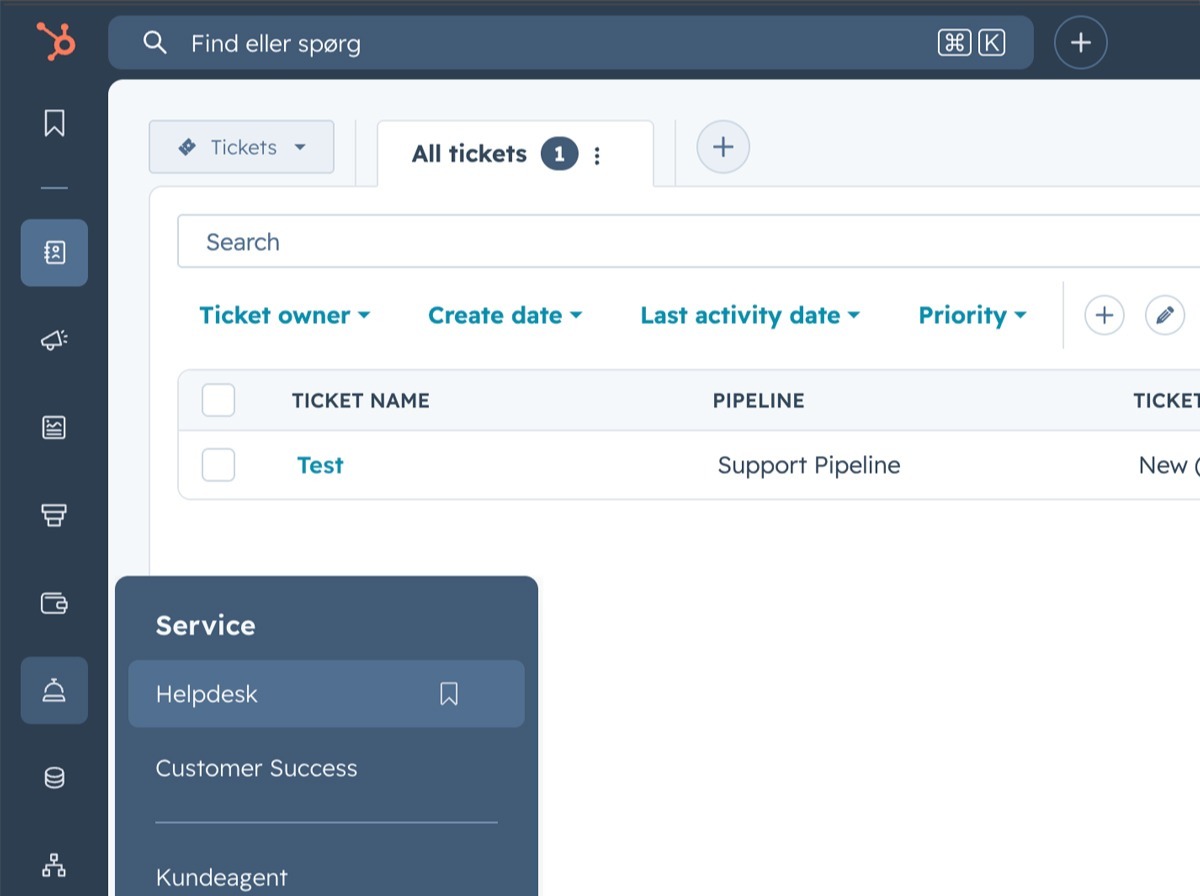Click the plus icon to add a filter
This screenshot has width=1200, height=896.
pos(1104,315)
